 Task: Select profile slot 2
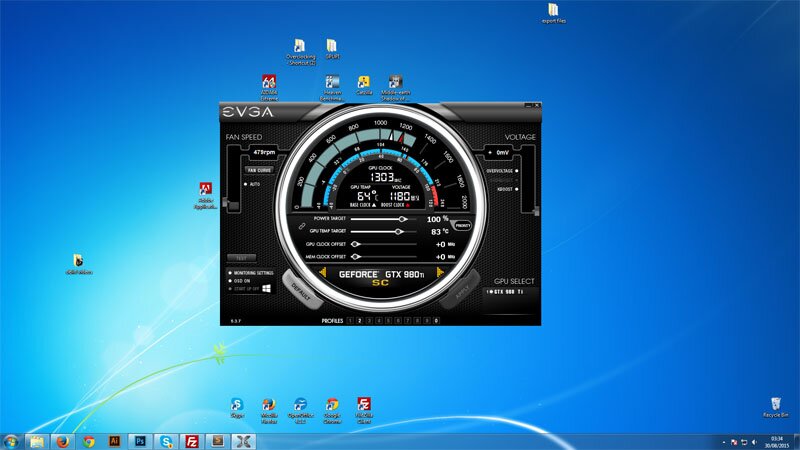click(x=360, y=321)
